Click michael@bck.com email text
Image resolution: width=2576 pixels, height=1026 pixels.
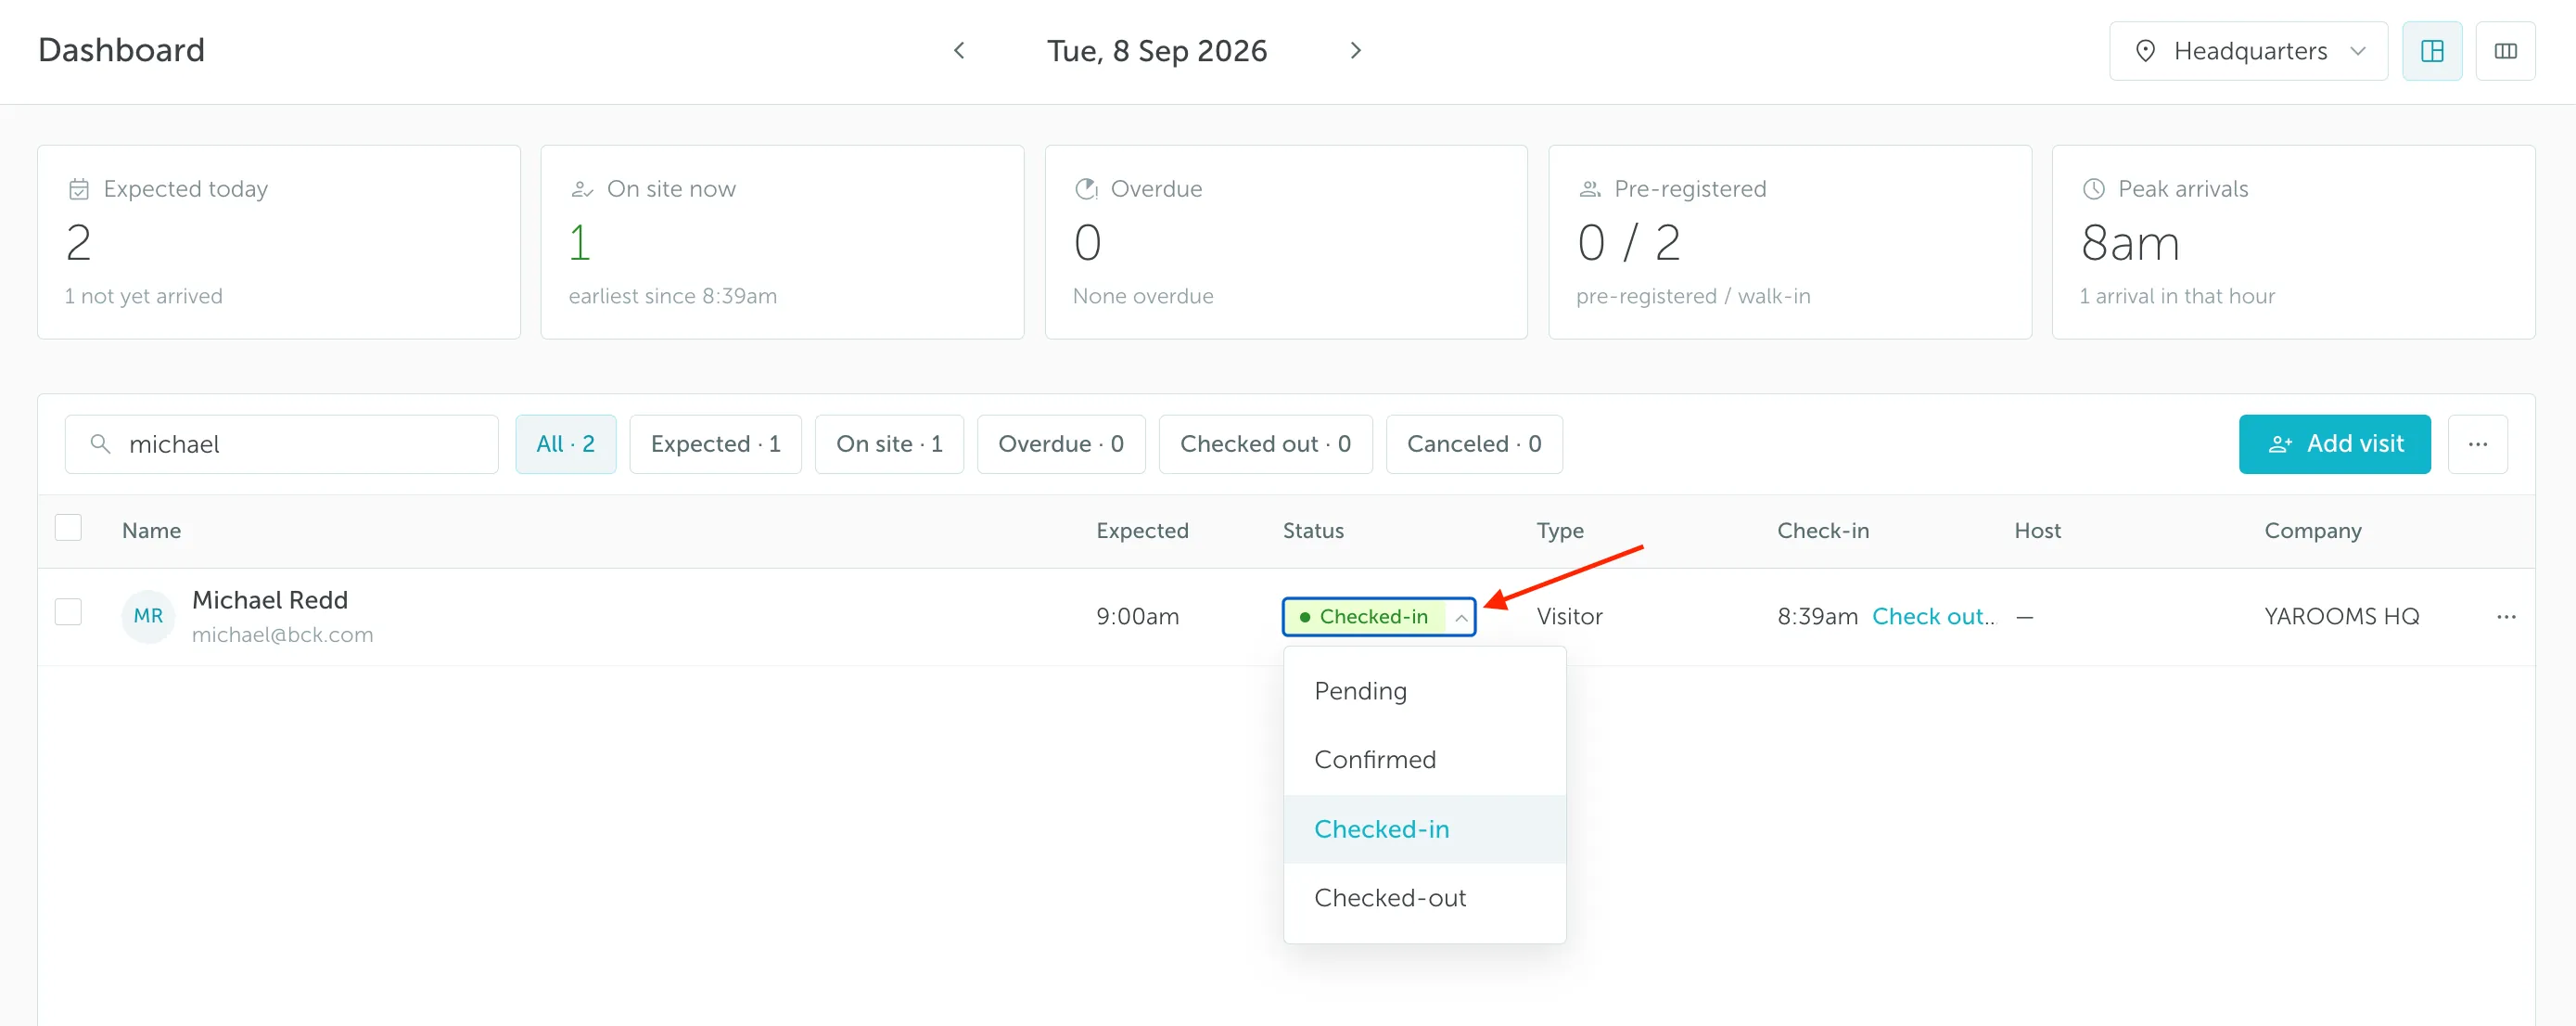[282, 635]
